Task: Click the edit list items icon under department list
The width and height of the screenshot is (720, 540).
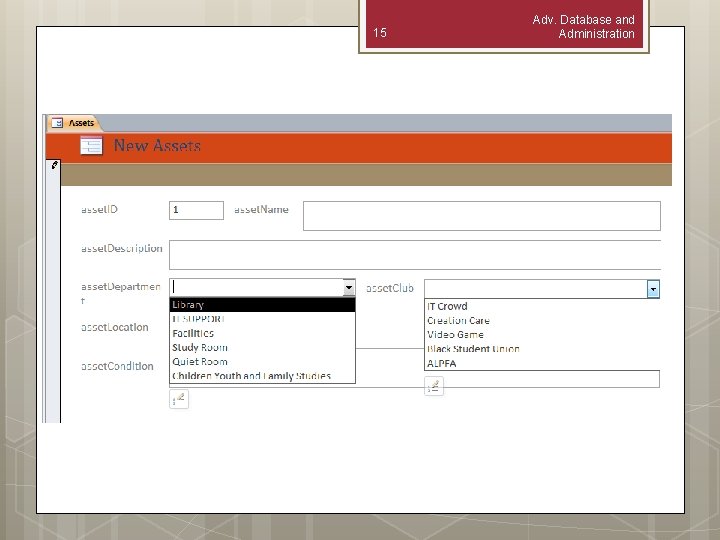Action: [179, 399]
